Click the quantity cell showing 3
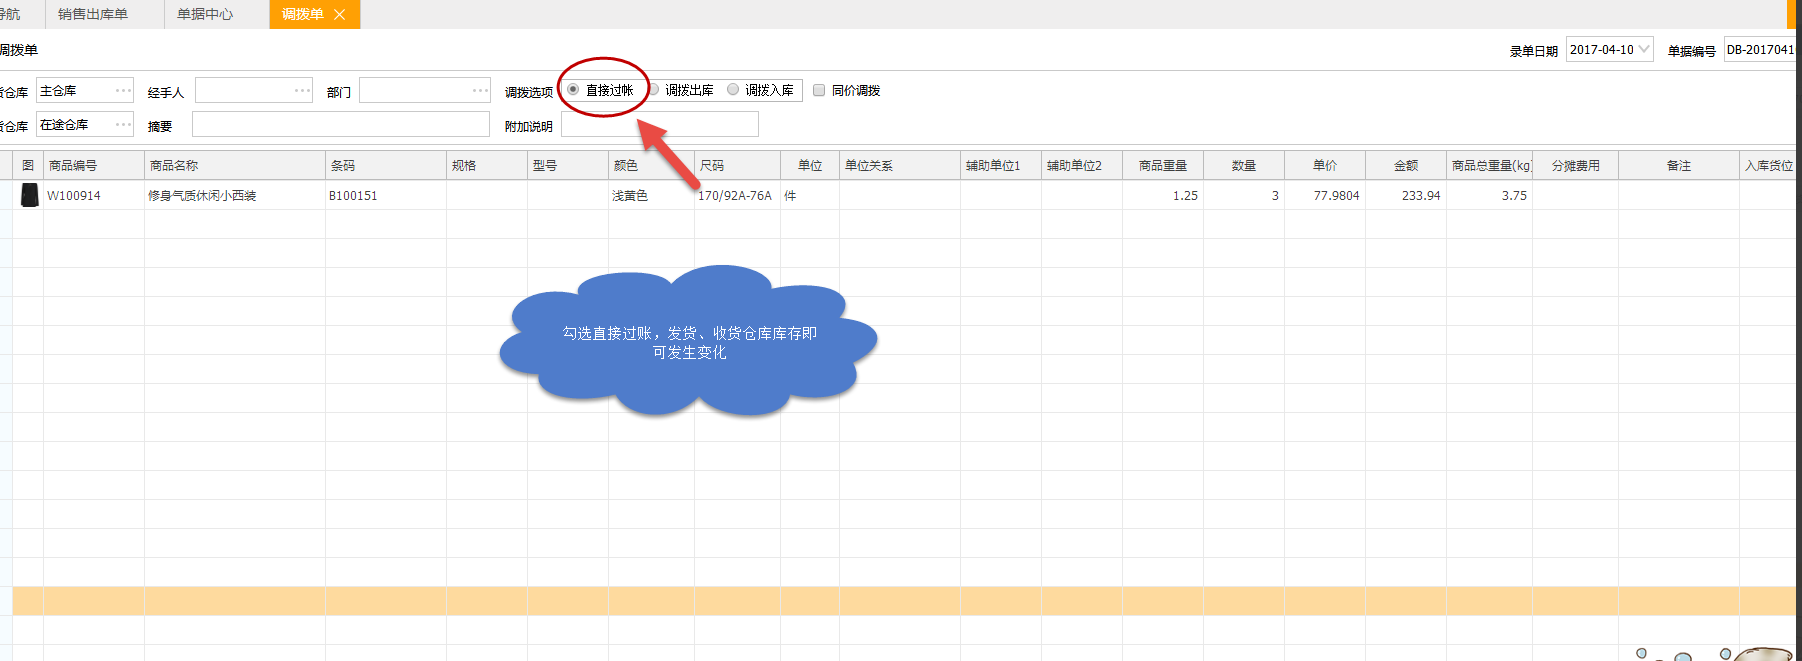This screenshot has width=1802, height=661. click(1244, 195)
